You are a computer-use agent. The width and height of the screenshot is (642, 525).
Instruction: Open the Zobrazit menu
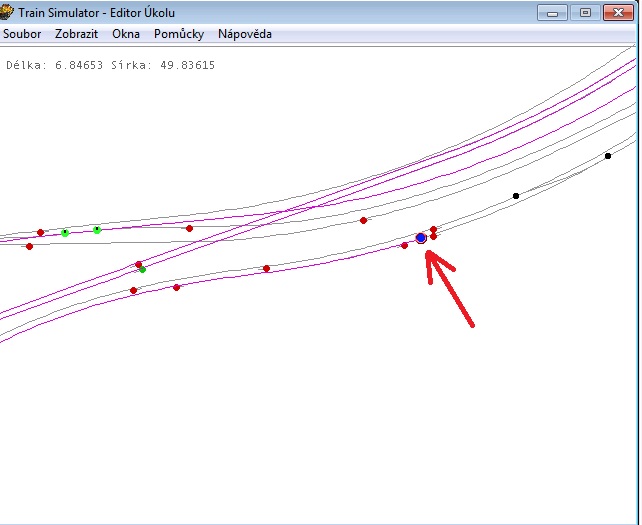[77, 34]
